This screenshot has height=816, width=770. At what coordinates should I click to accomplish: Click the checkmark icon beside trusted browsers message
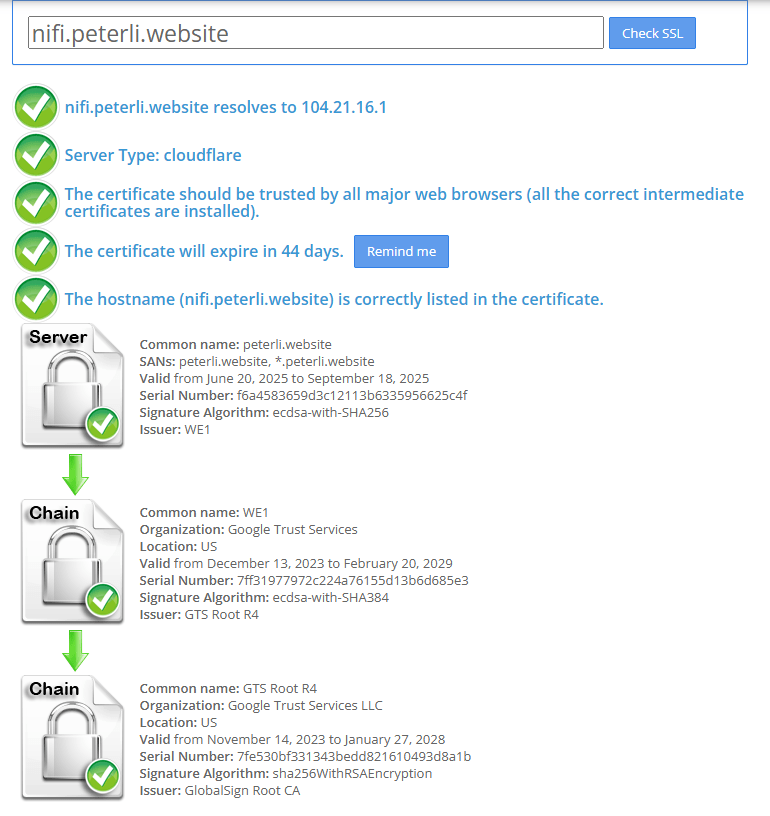pos(36,203)
